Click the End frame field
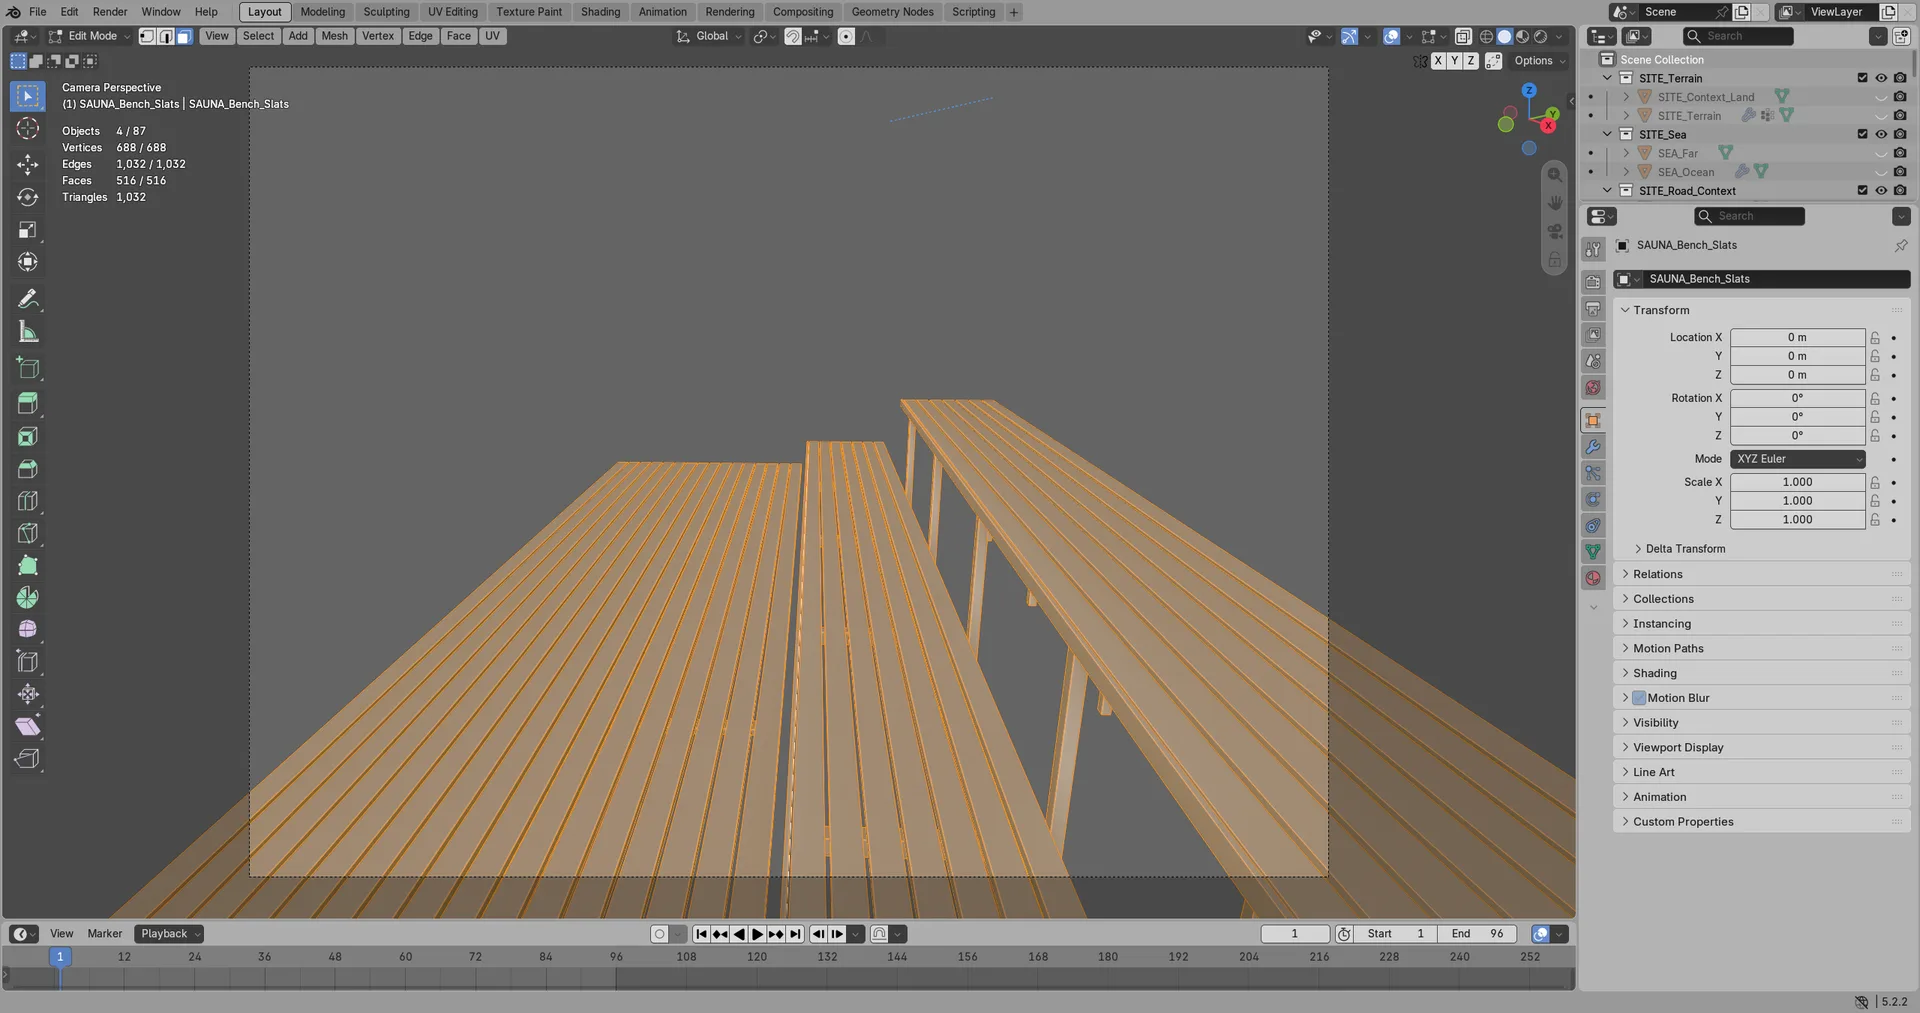The image size is (1920, 1013). (1477, 934)
